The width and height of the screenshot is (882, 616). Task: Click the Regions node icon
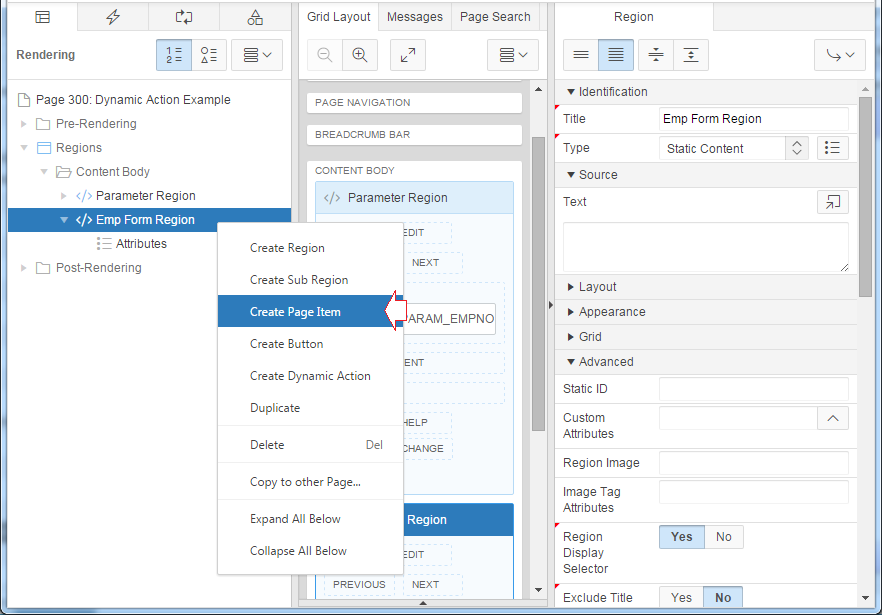tap(44, 148)
